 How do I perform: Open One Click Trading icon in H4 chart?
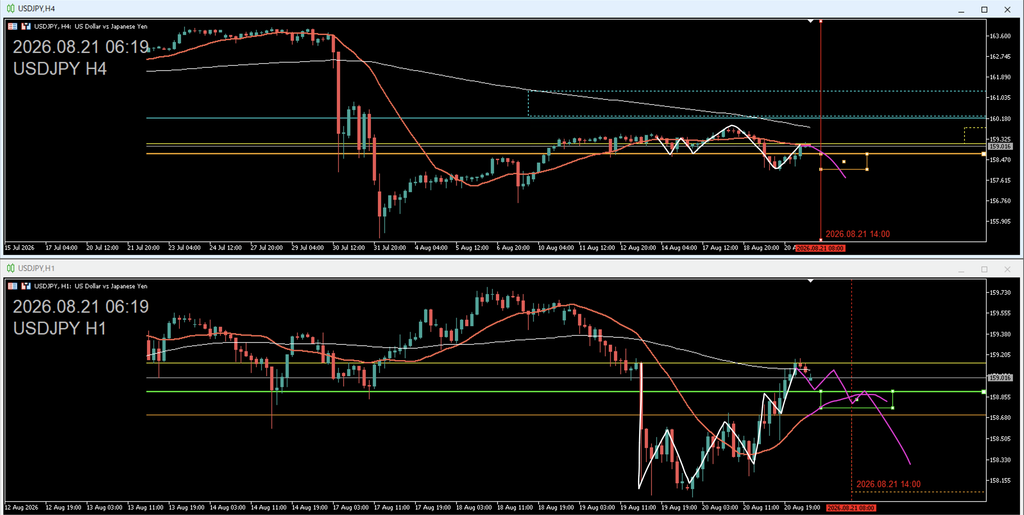pyautogui.click(x=26, y=26)
